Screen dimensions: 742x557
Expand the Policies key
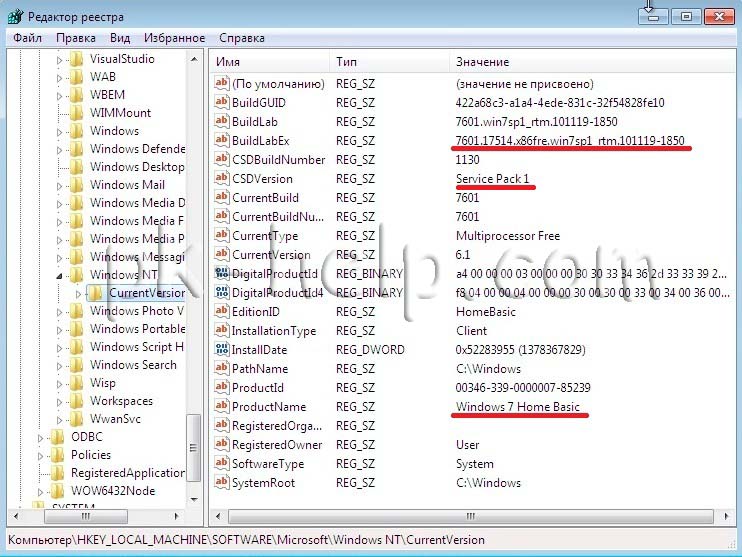[x=40, y=456]
